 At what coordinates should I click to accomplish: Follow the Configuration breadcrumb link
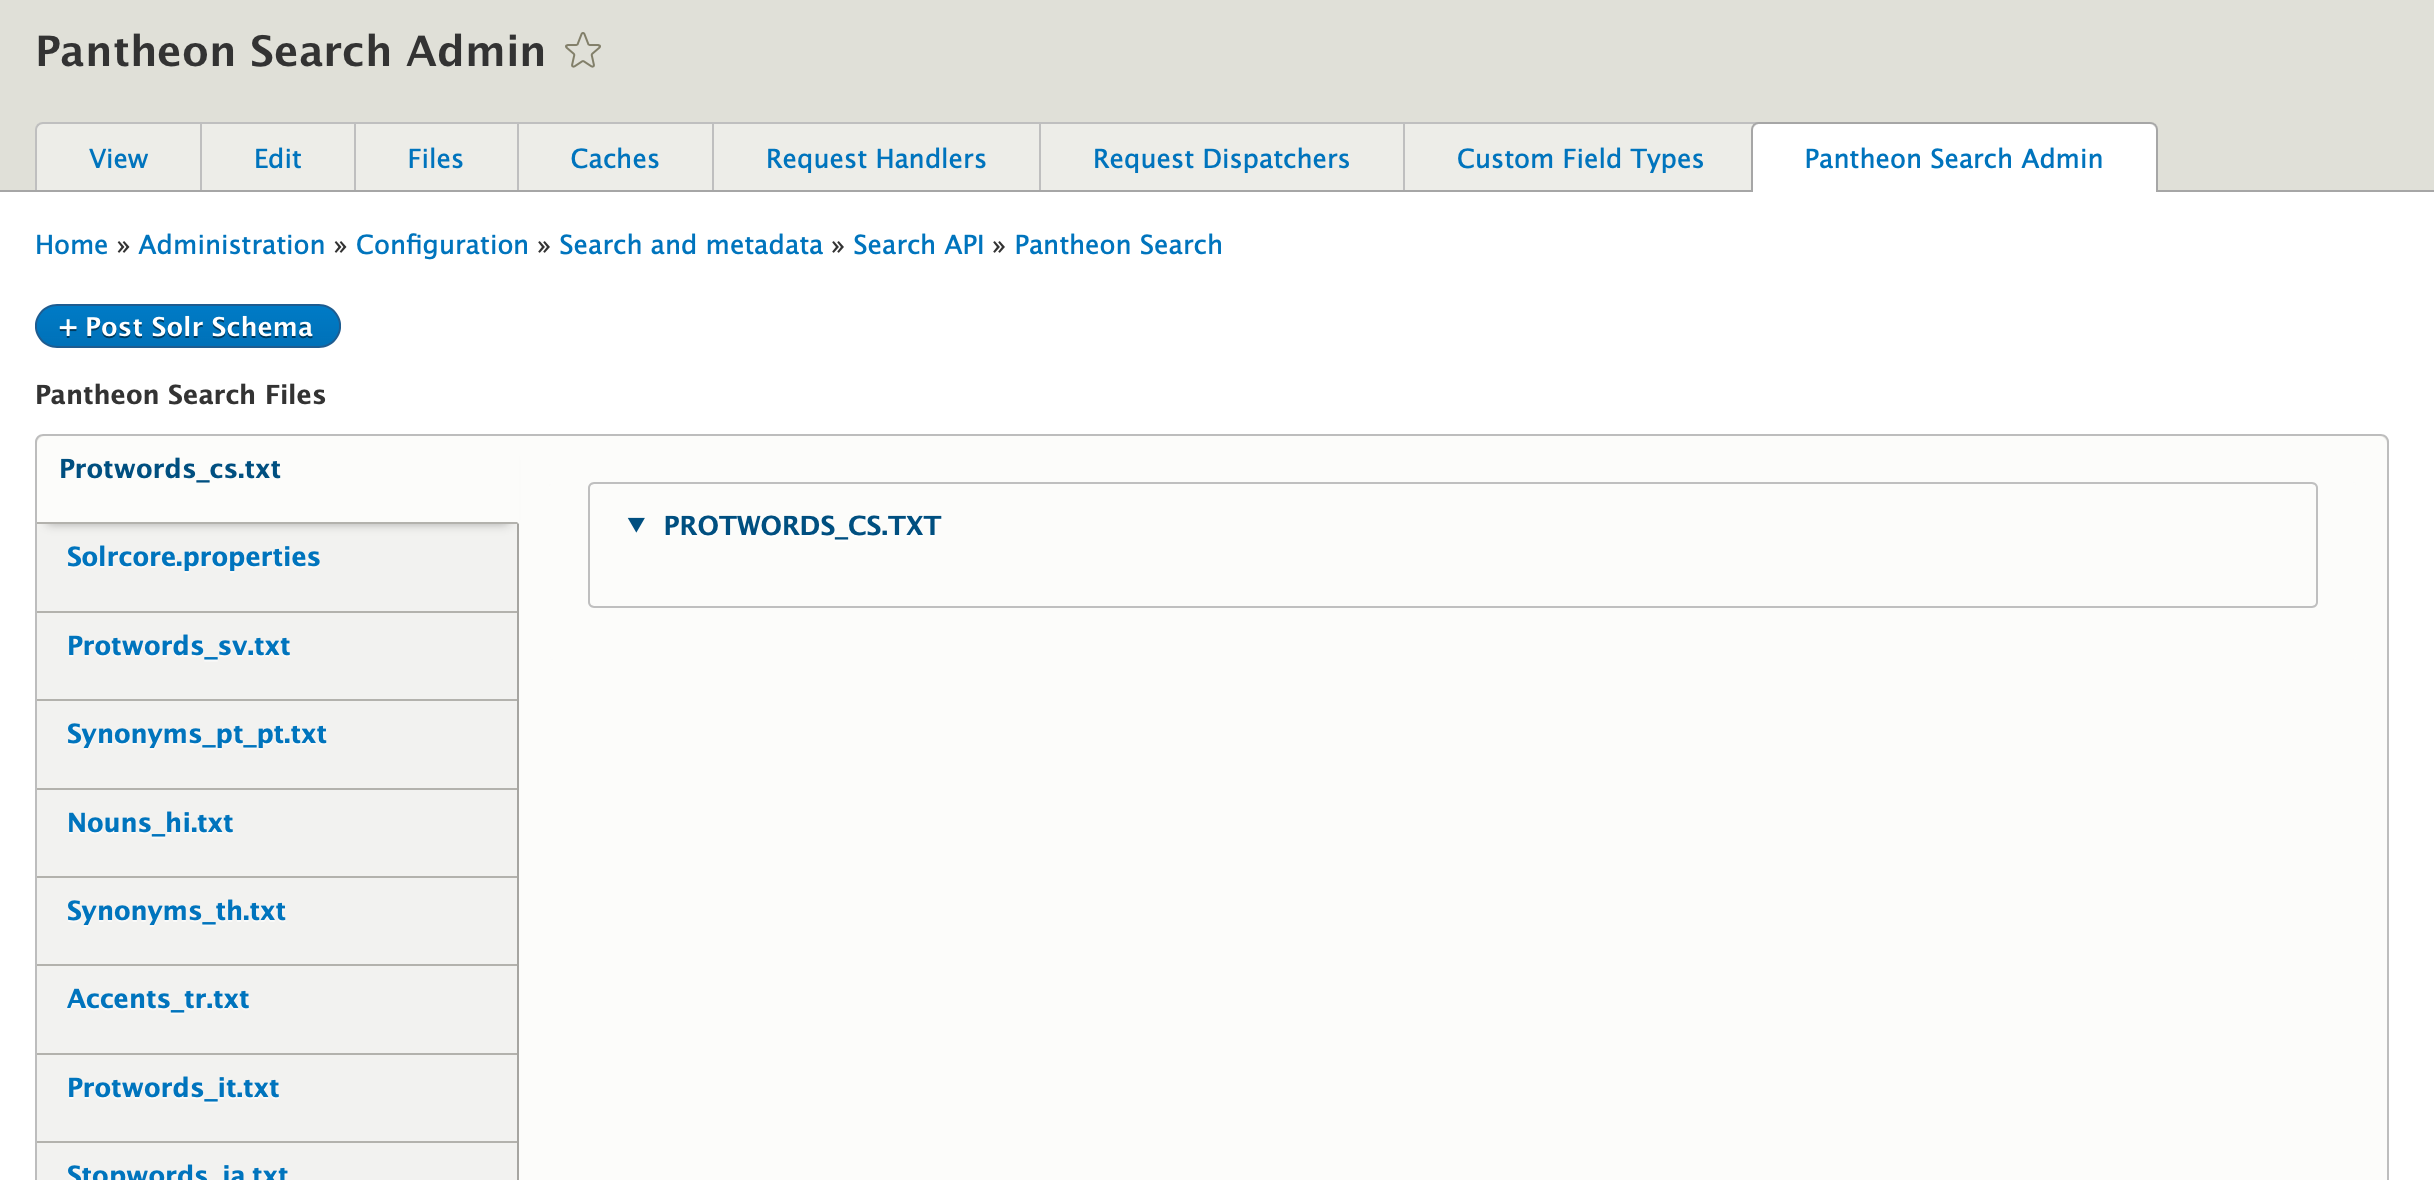click(x=442, y=245)
